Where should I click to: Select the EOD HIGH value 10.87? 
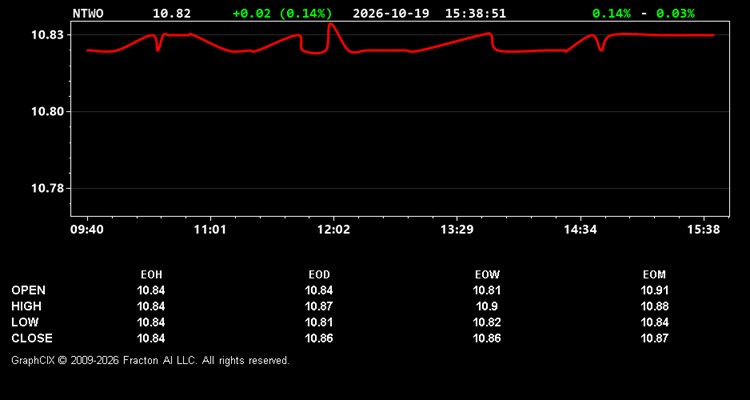click(319, 306)
